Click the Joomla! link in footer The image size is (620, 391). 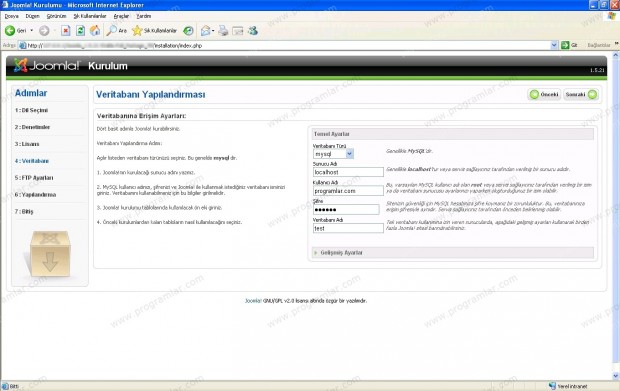pos(253,301)
